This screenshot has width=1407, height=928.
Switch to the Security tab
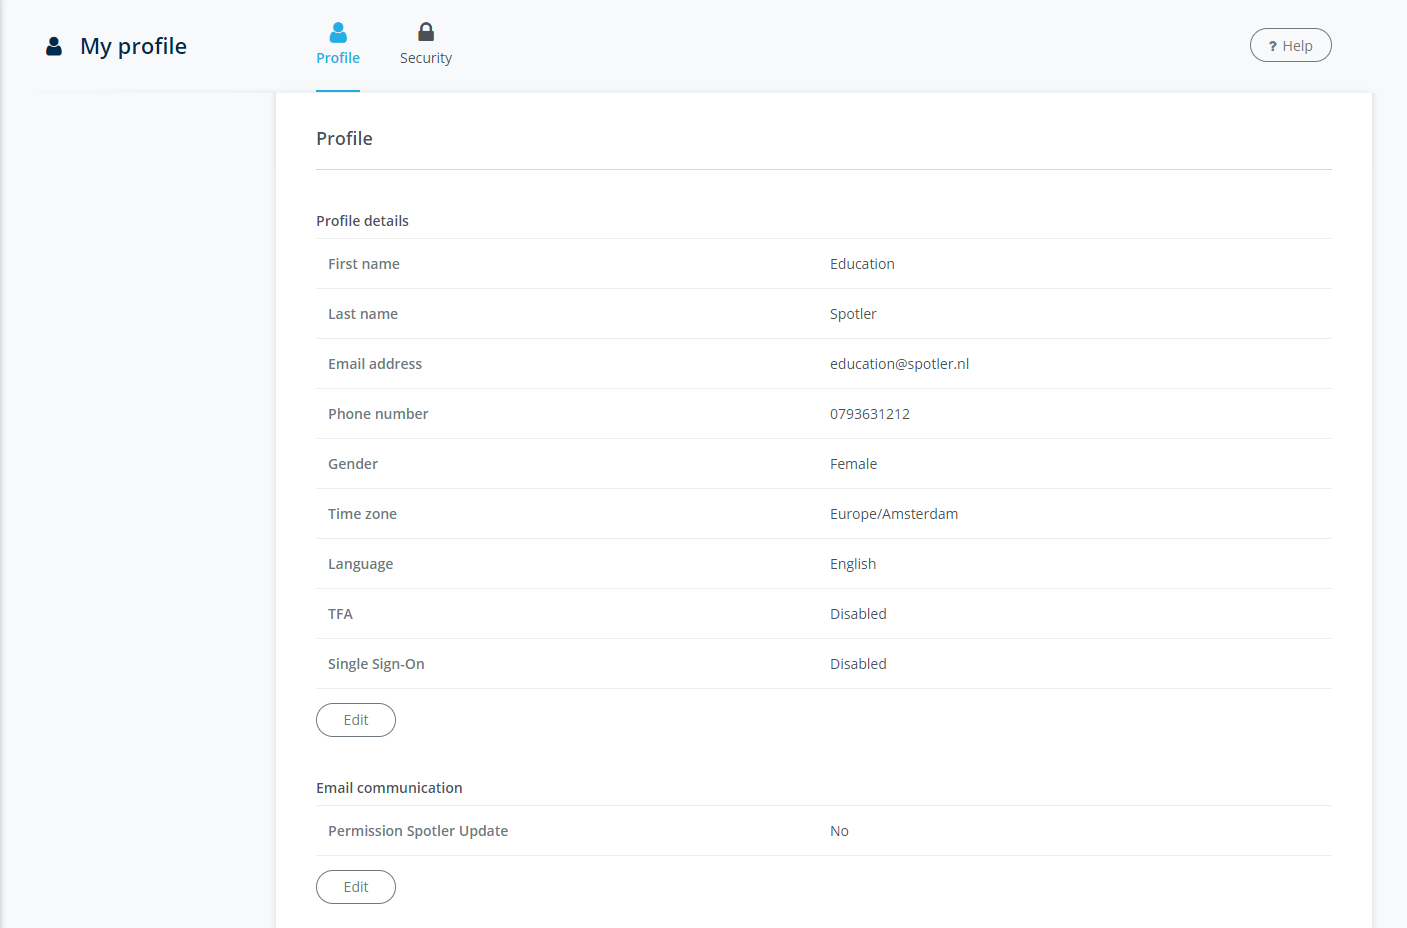point(426,58)
